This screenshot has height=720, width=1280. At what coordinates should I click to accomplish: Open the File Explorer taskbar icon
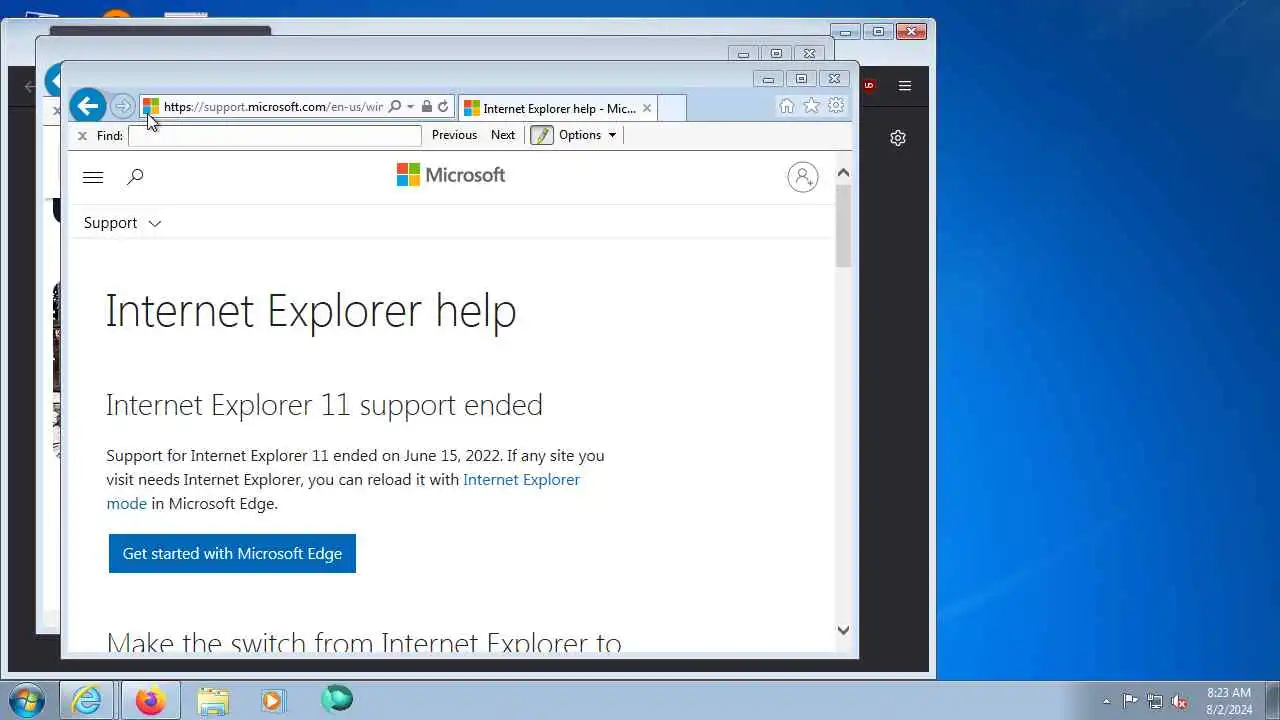tap(212, 700)
